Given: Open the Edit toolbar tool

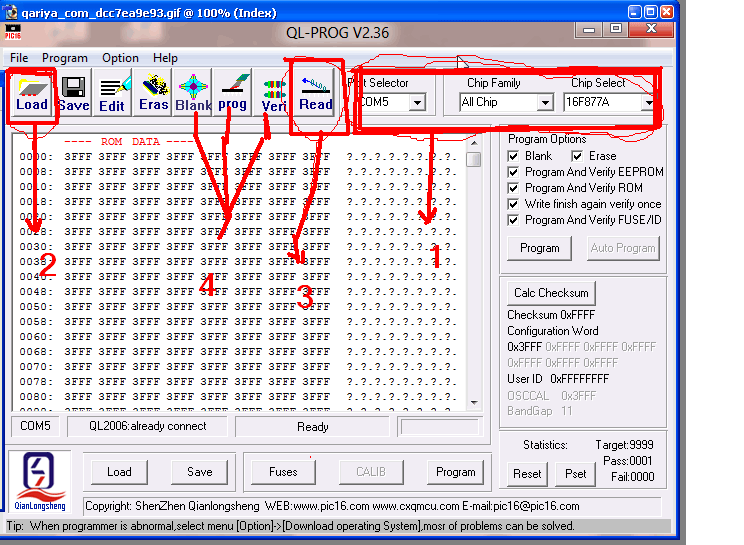Looking at the screenshot, I should point(113,93).
